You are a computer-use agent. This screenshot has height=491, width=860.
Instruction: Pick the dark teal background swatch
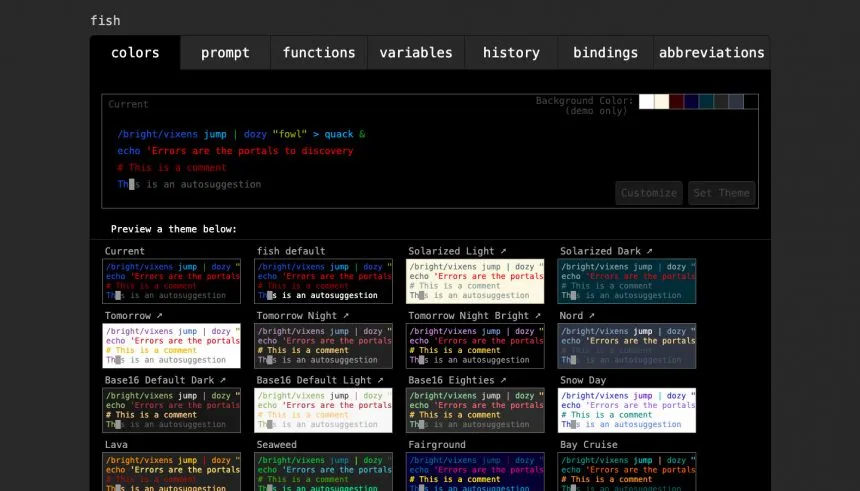(706, 101)
